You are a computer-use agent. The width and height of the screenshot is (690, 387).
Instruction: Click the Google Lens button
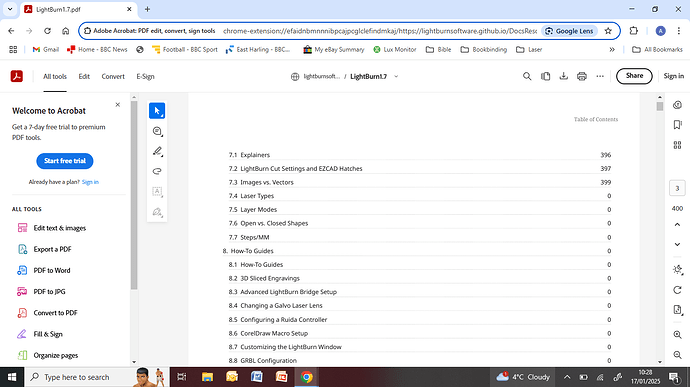click(x=570, y=31)
